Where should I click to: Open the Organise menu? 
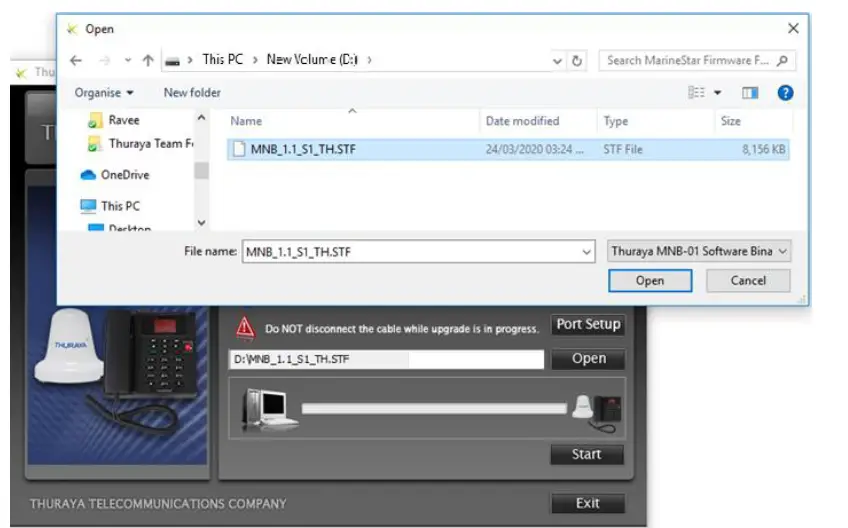tap(104, 93)
